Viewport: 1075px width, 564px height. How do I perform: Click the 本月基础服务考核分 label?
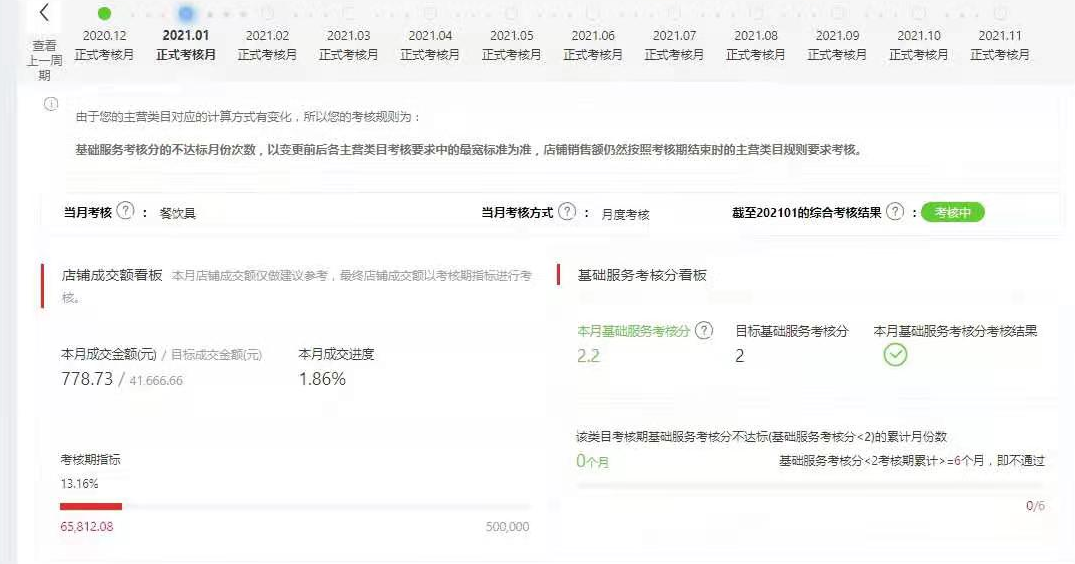(x=633, y=331)
